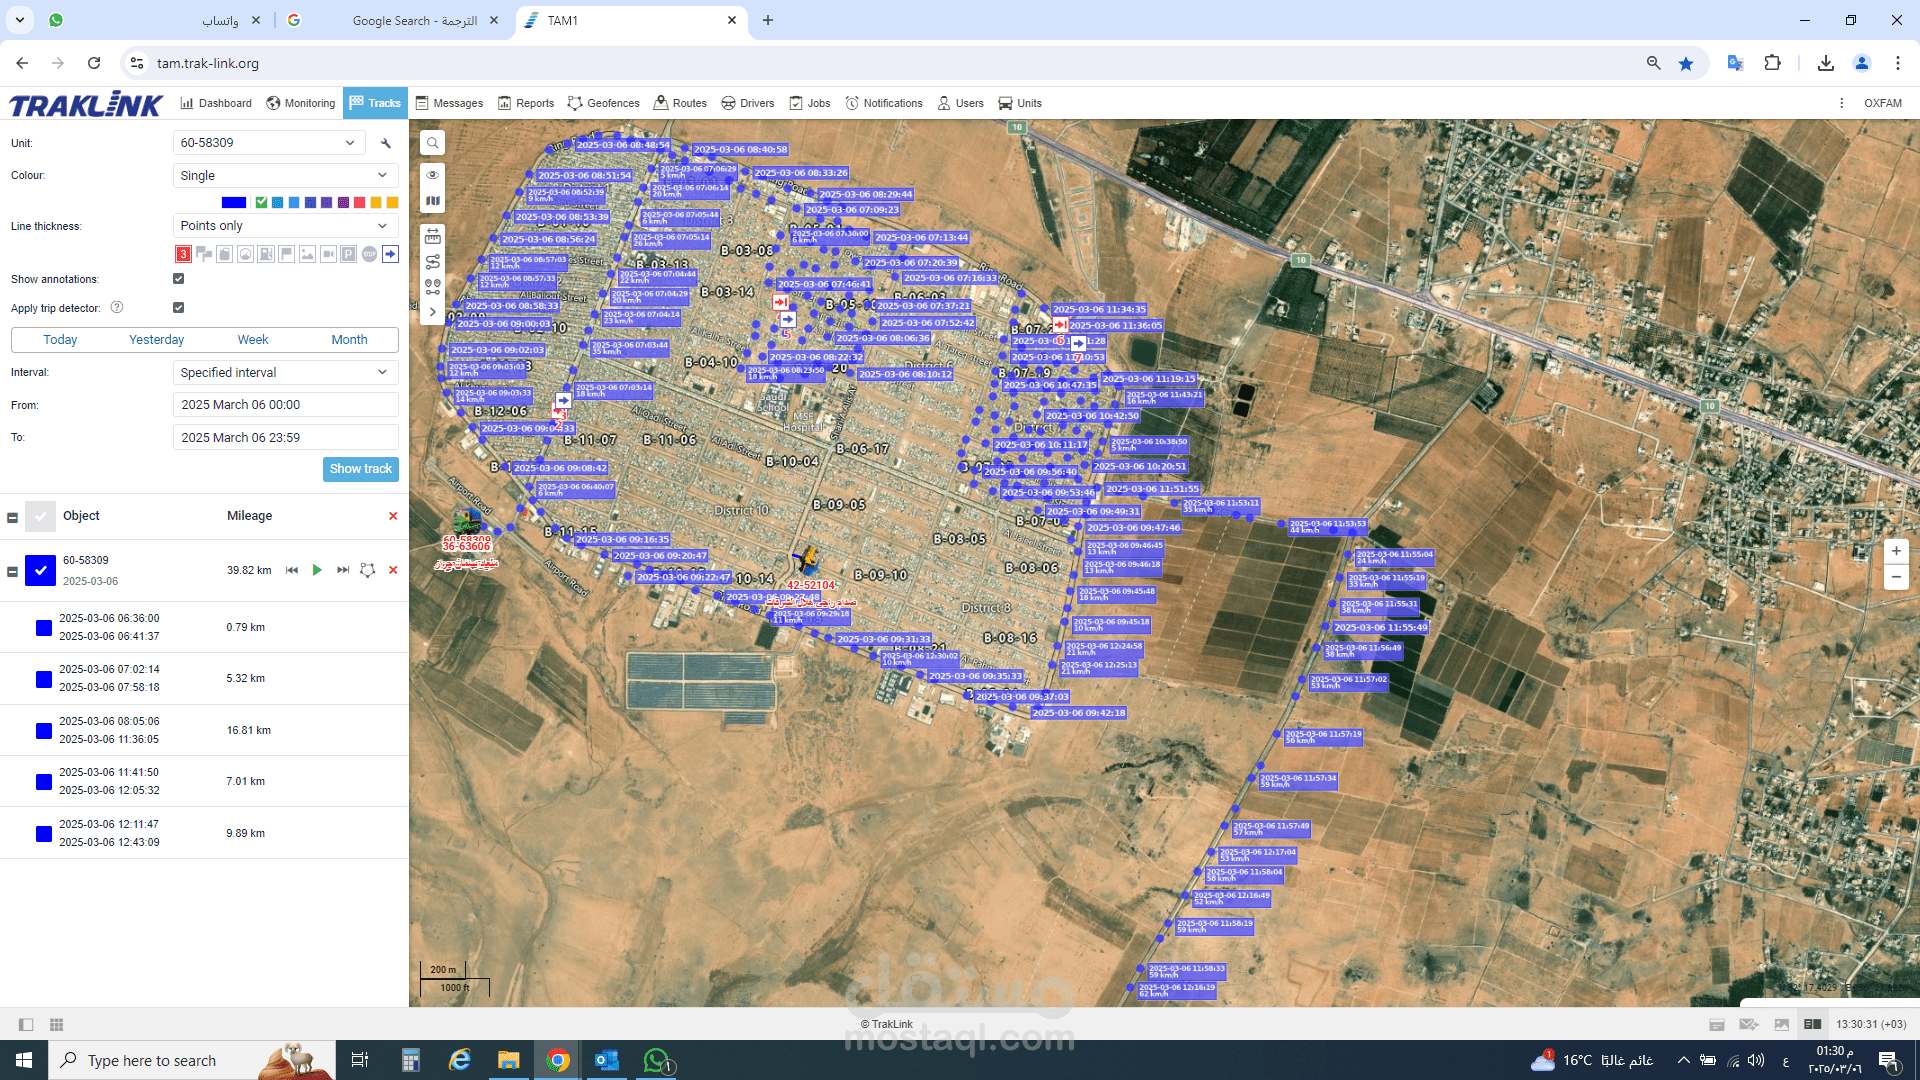1920x1080 pixels.
Task: Open the Line thickness dropdown
Action: click(285, 226)
